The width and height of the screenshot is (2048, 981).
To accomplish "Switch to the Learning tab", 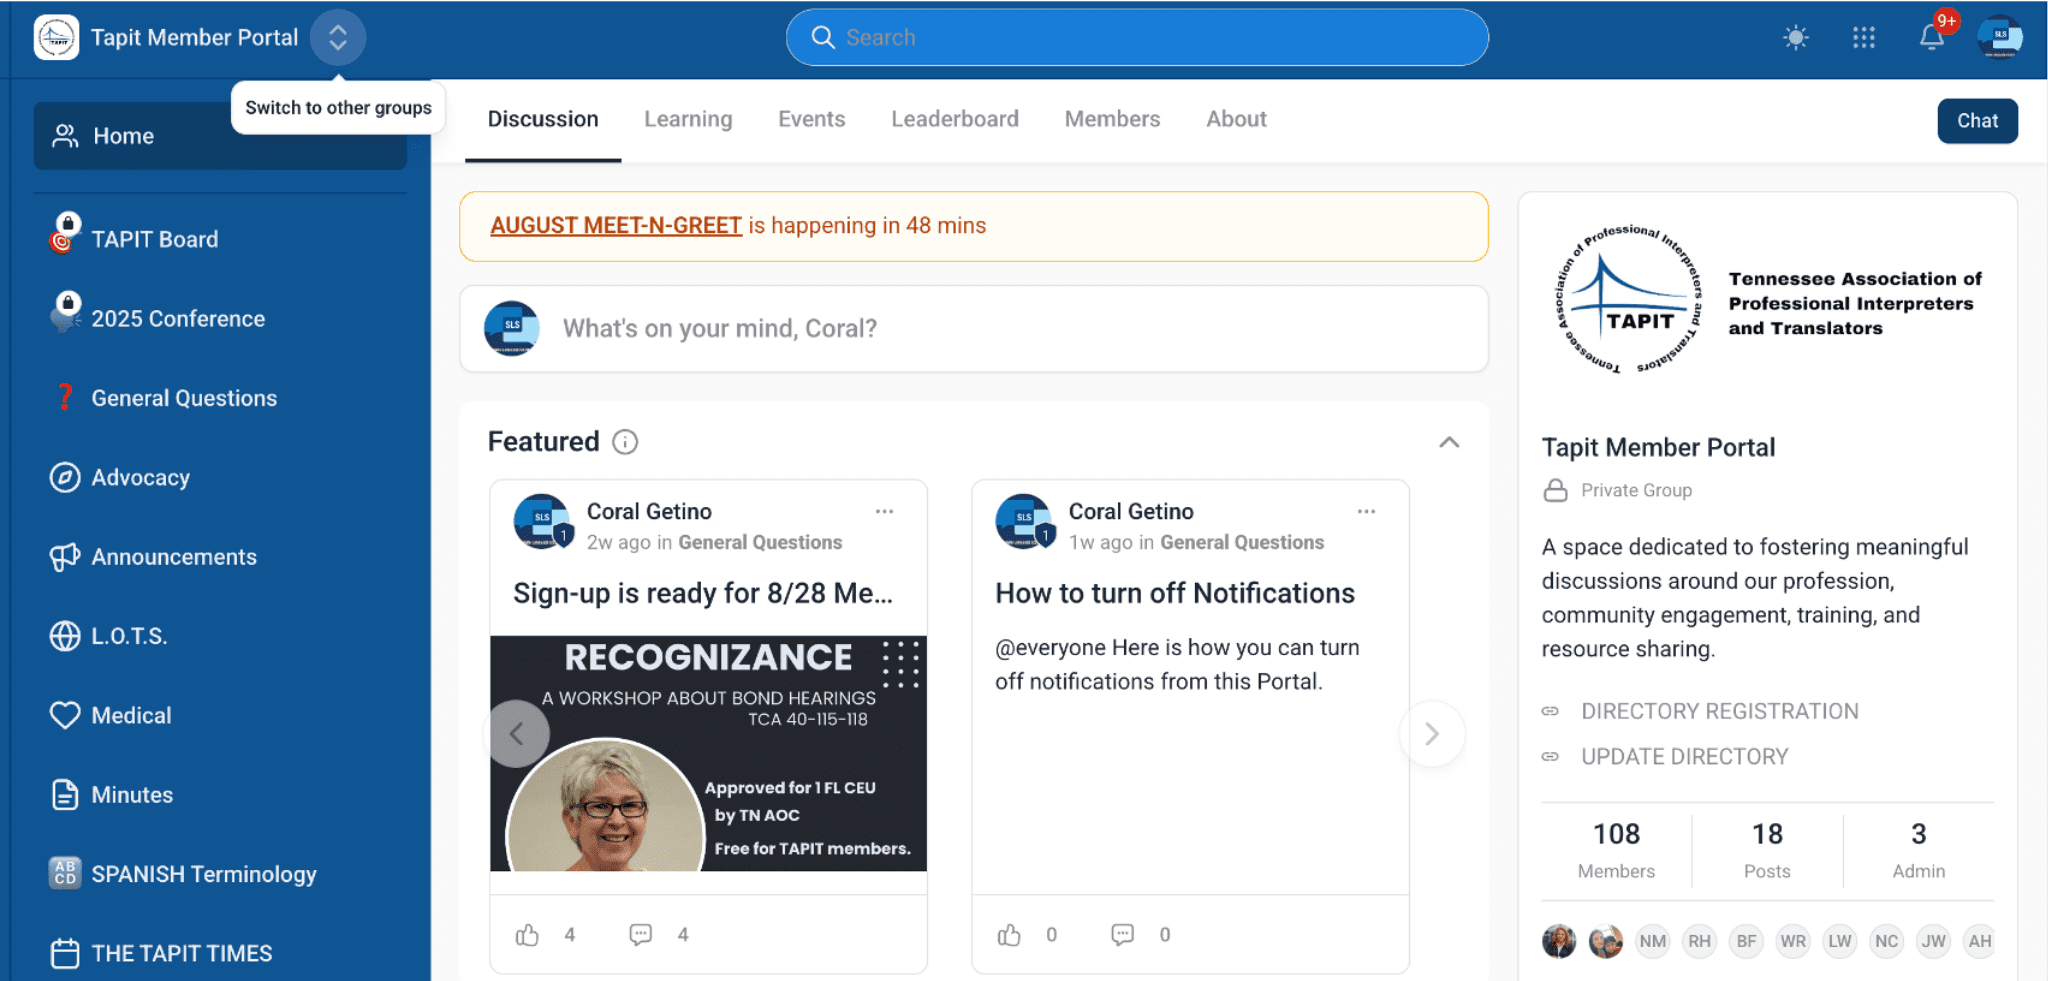I will click(x=688, y=119).
